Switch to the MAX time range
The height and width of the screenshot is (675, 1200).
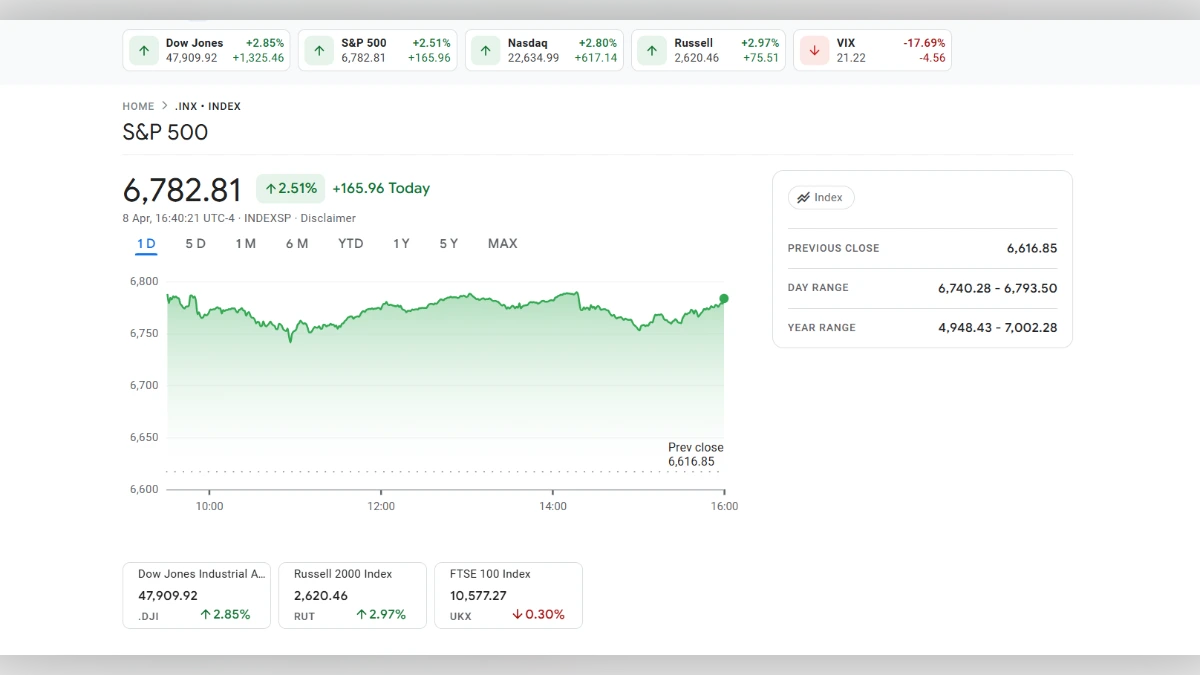point(502,243)
